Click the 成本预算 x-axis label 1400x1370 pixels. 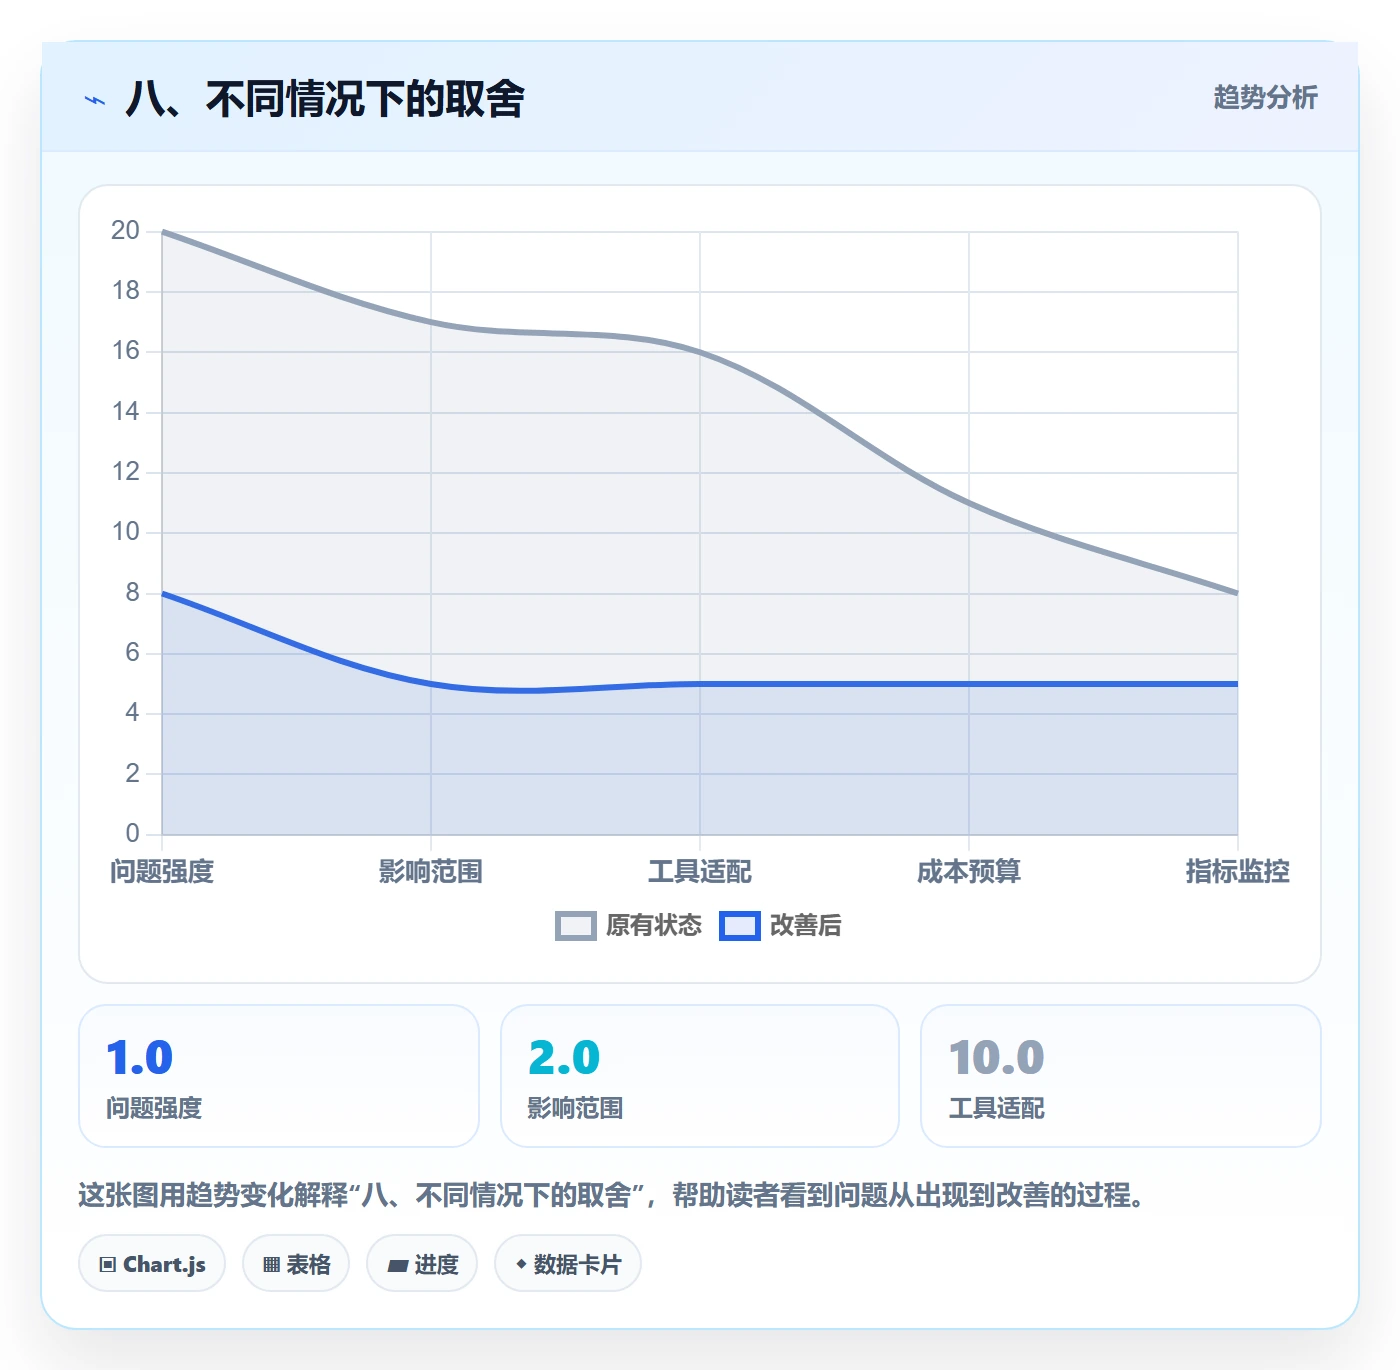point(969,872)
